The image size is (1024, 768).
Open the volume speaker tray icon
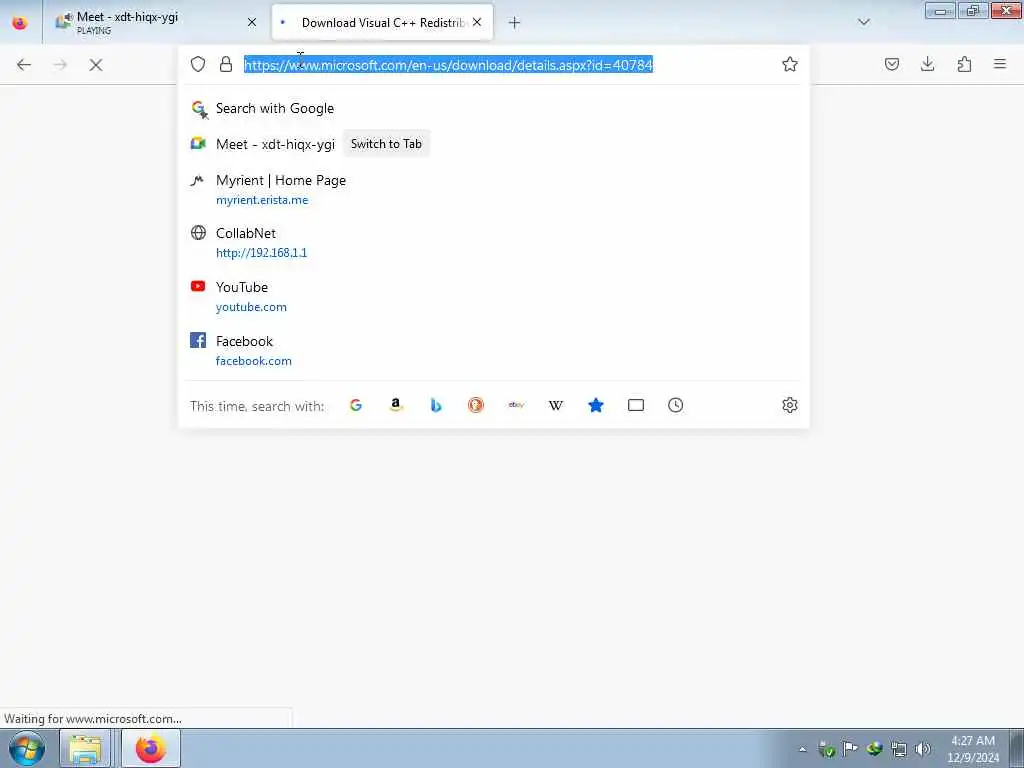(x=923, y=749)
